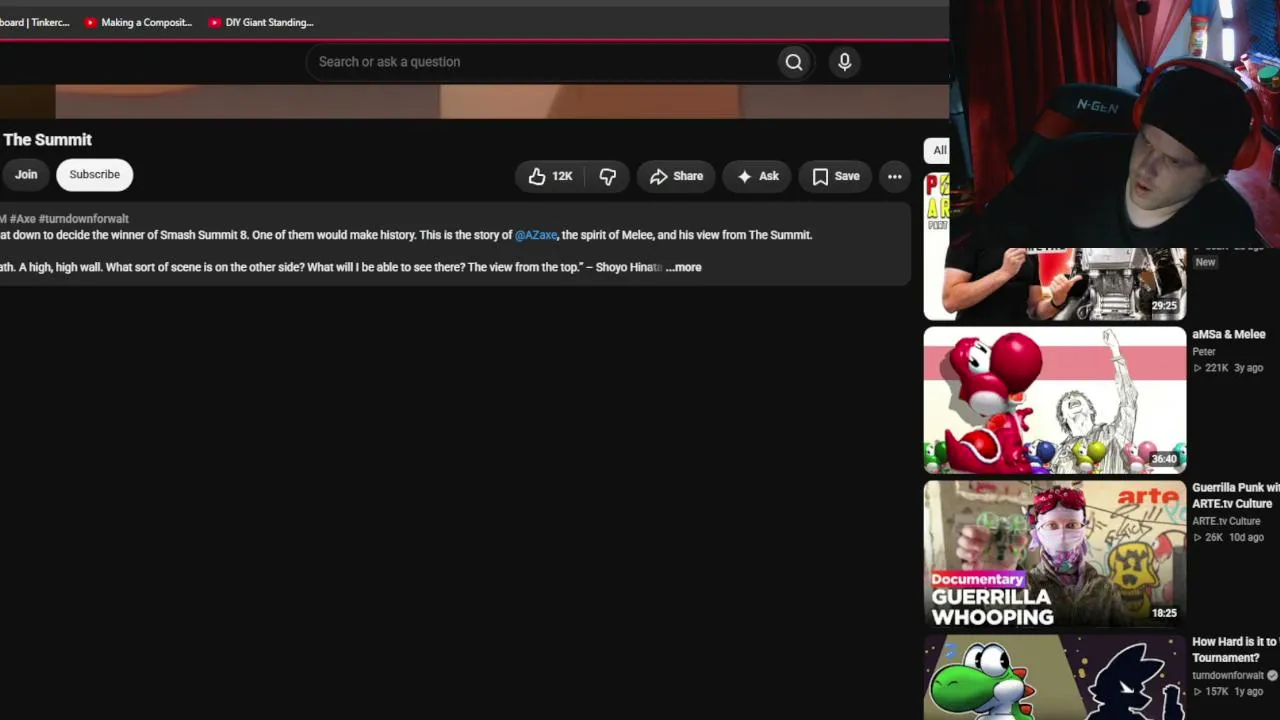Visit the Peter channel
The width and height of the screenshot is (1280, 720).
1204,352
